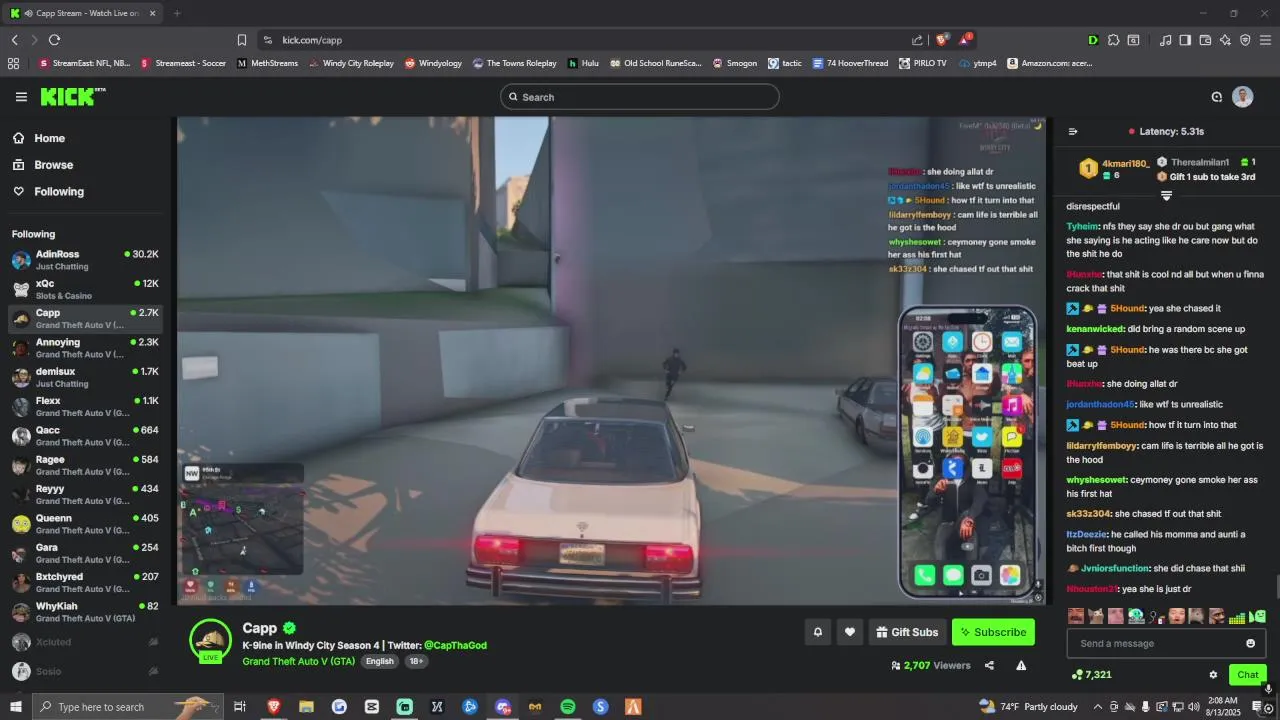This screenshot has width=1280, height=720.
Task: Open Spotify from taskbar
Action: click(567, 707)
